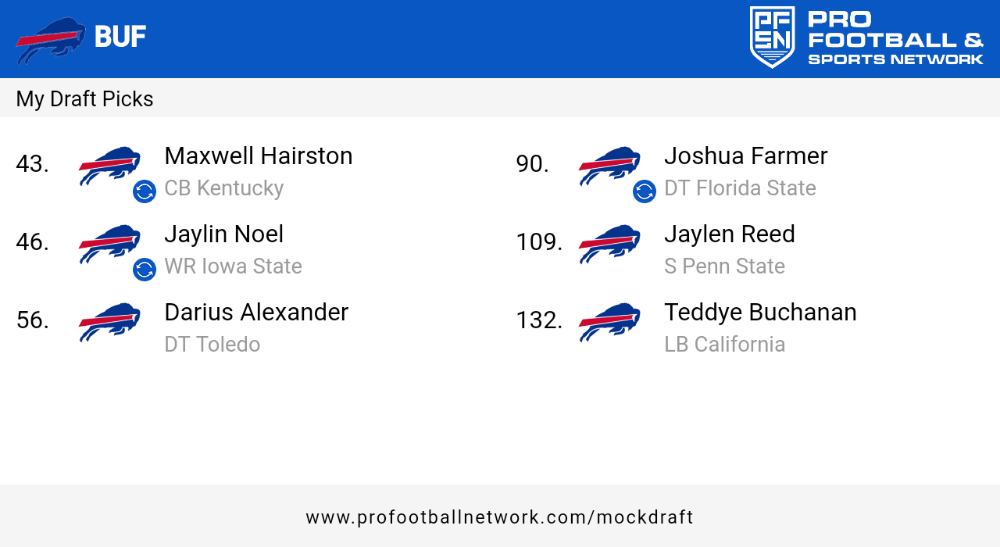Click Bills logo next to pick 132
The width and height of the screenshot is (1000, 547).
610,322
